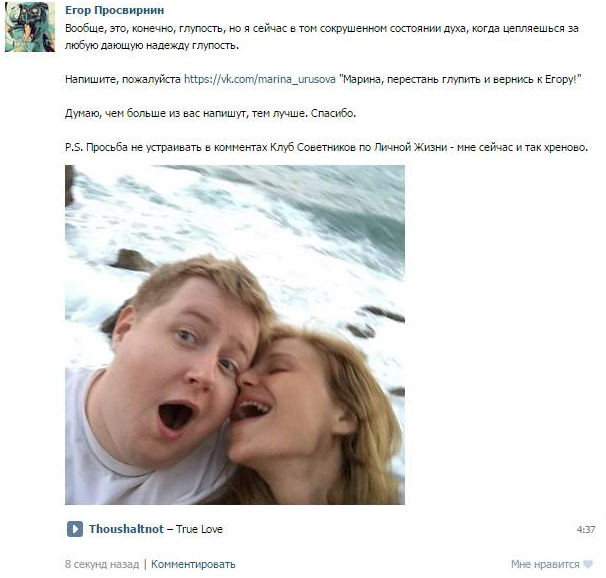Click the P.S. paragraph of the post
Screen dimensions: 606x578
(326, 147)
